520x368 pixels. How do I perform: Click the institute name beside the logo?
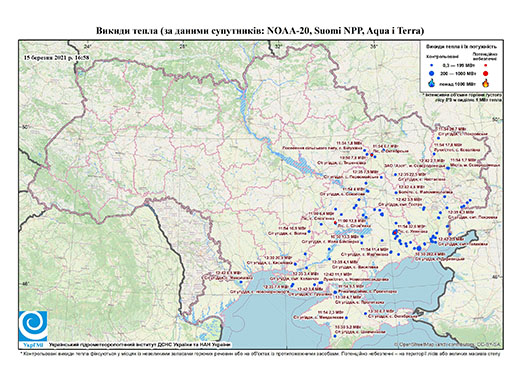pyautogui.click(x=140, y=344)
